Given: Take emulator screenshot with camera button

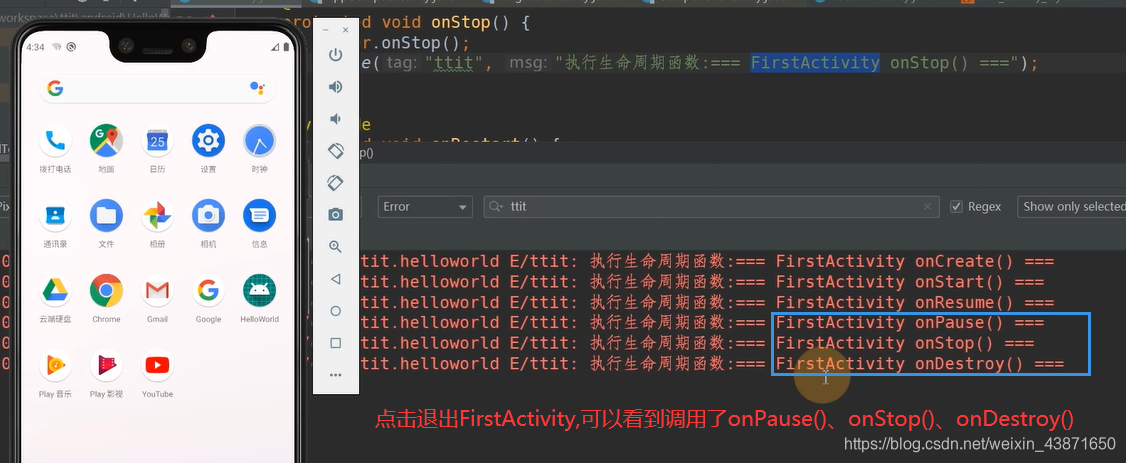Looking at the screenshot, I should (335, 215).
